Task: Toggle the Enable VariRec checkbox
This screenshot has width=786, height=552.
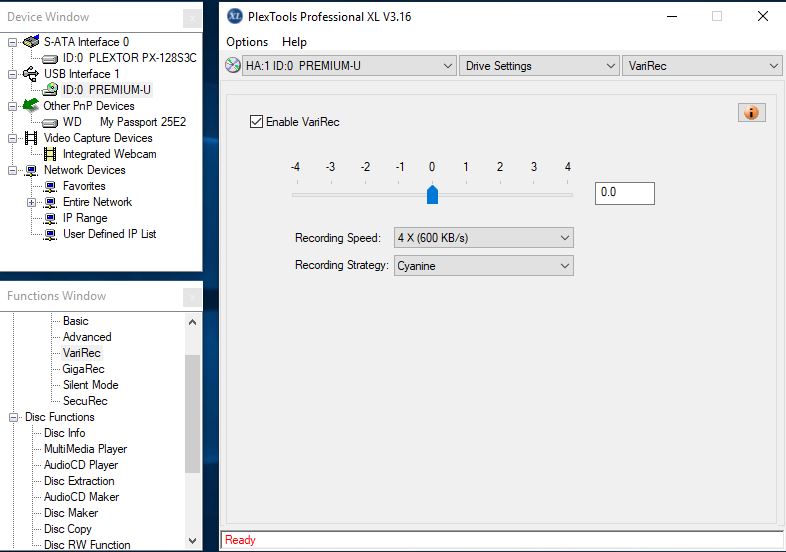Action: [x=256, y=121]
